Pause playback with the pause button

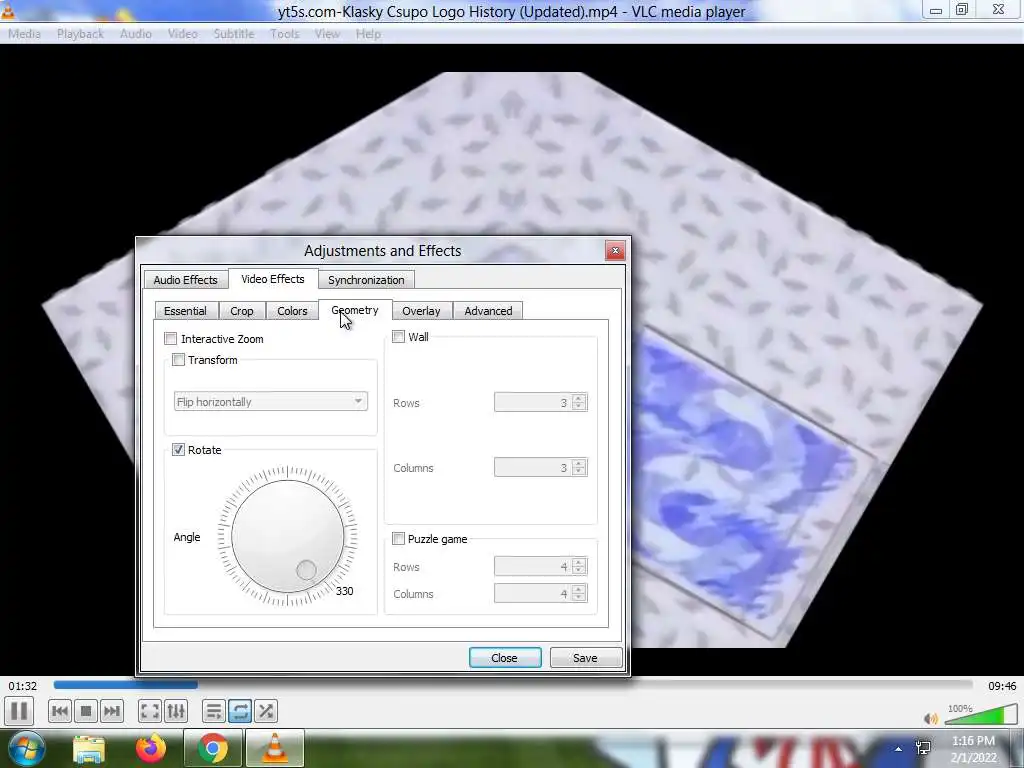(x=20, y=711)
